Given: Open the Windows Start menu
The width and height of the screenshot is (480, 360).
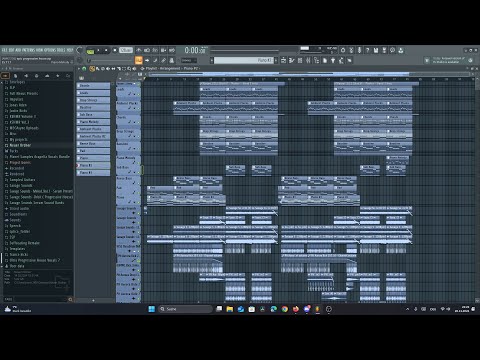Looking at the screenshot, I should click(151, 309).
